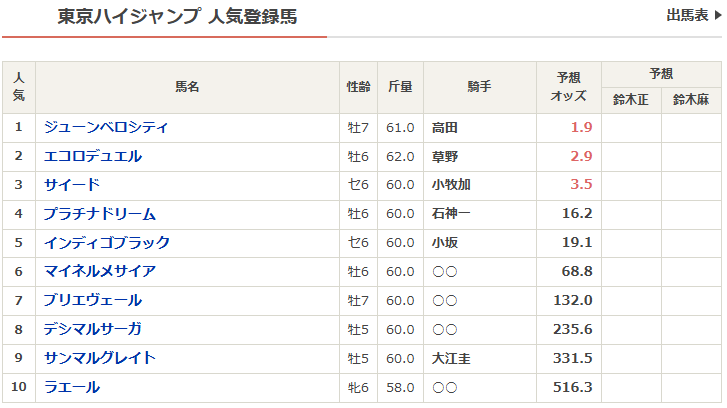Click the サイード horse name
727x408 pixels.
click(72, 185)
